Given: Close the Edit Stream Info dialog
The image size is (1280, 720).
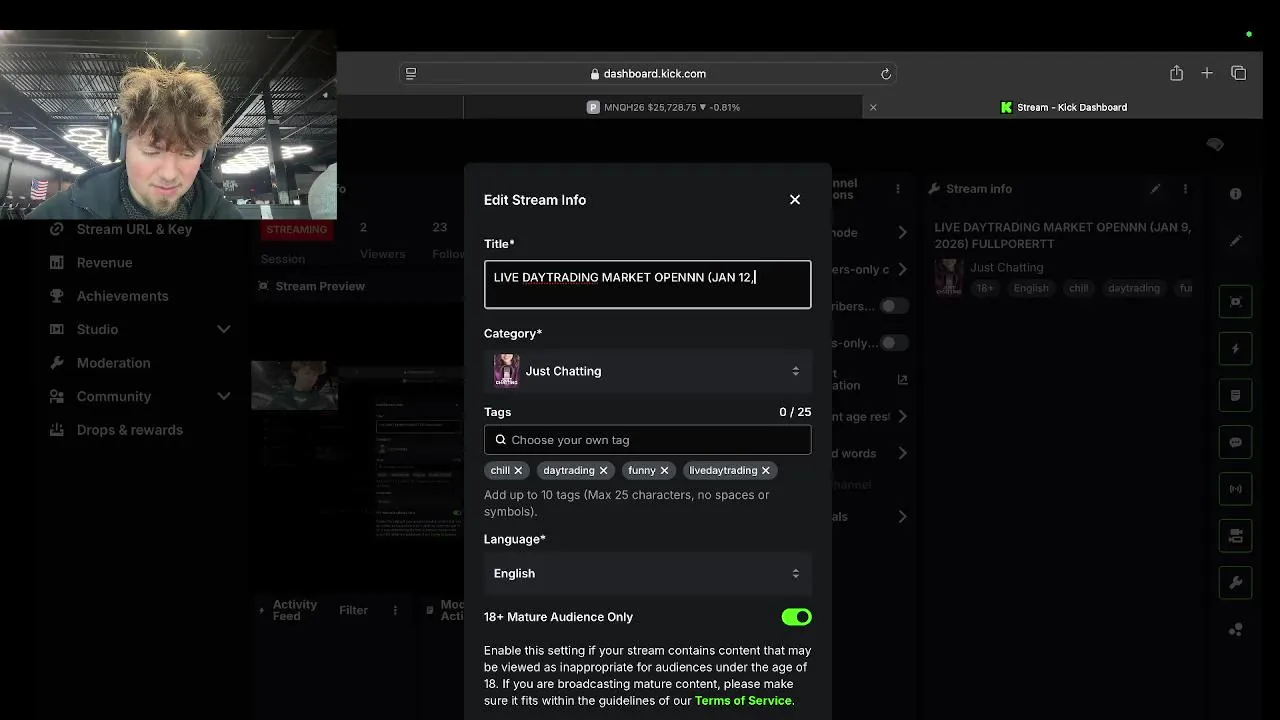Looking at the screenshot, I should coord(795,200).
